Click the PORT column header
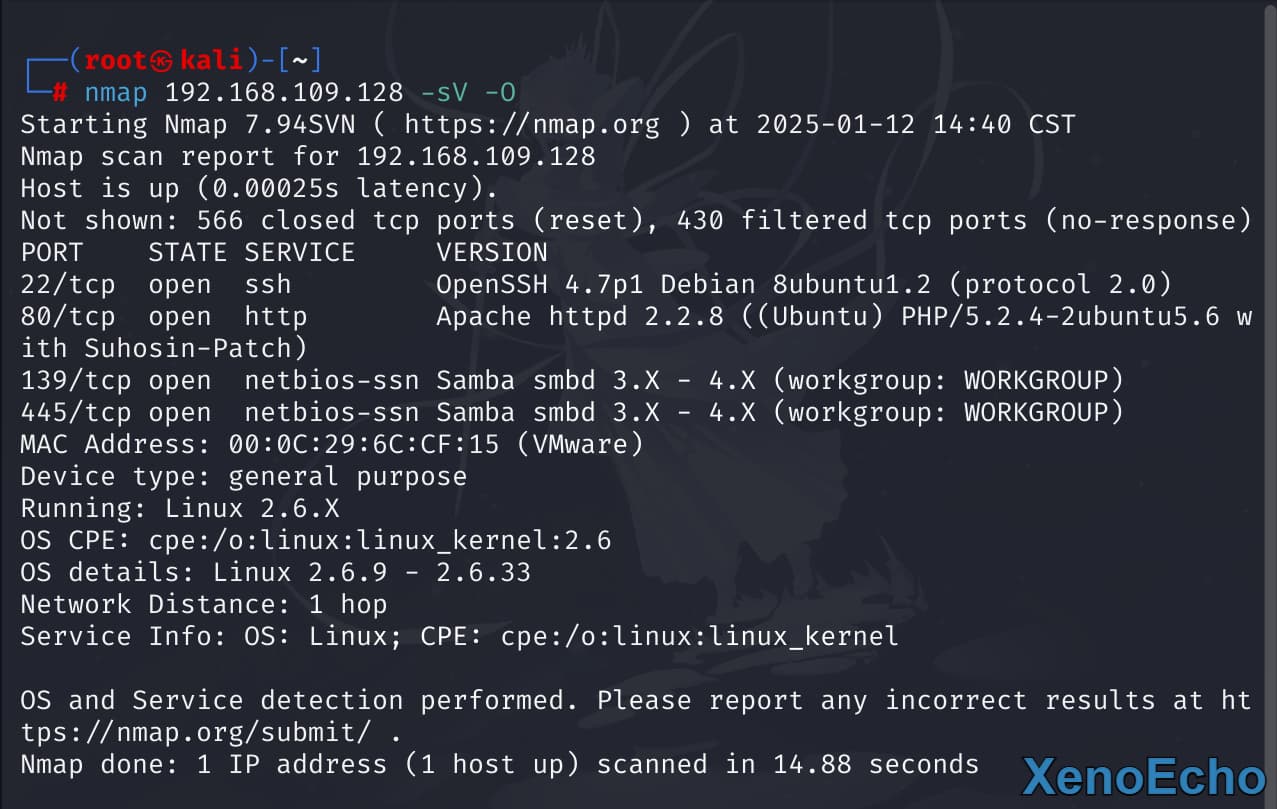The height and width of the screenshot is (809, 1277). click(x=52, y=252)
